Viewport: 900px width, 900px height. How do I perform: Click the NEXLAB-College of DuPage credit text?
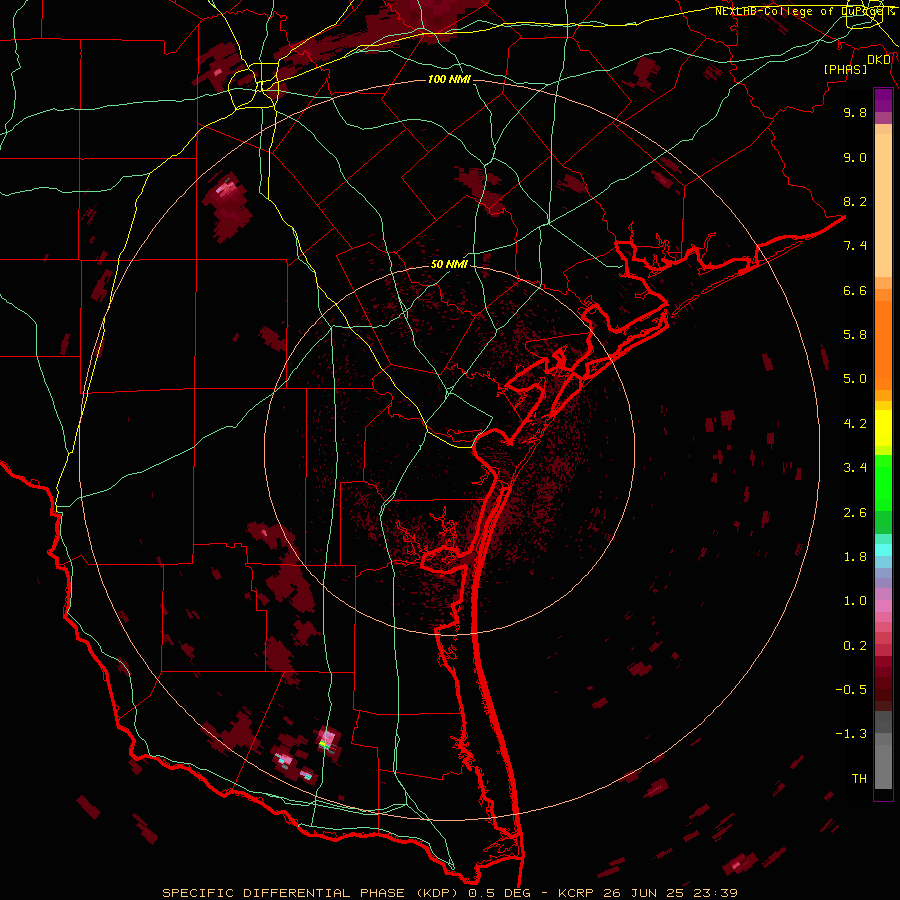[x=804, y=11]
